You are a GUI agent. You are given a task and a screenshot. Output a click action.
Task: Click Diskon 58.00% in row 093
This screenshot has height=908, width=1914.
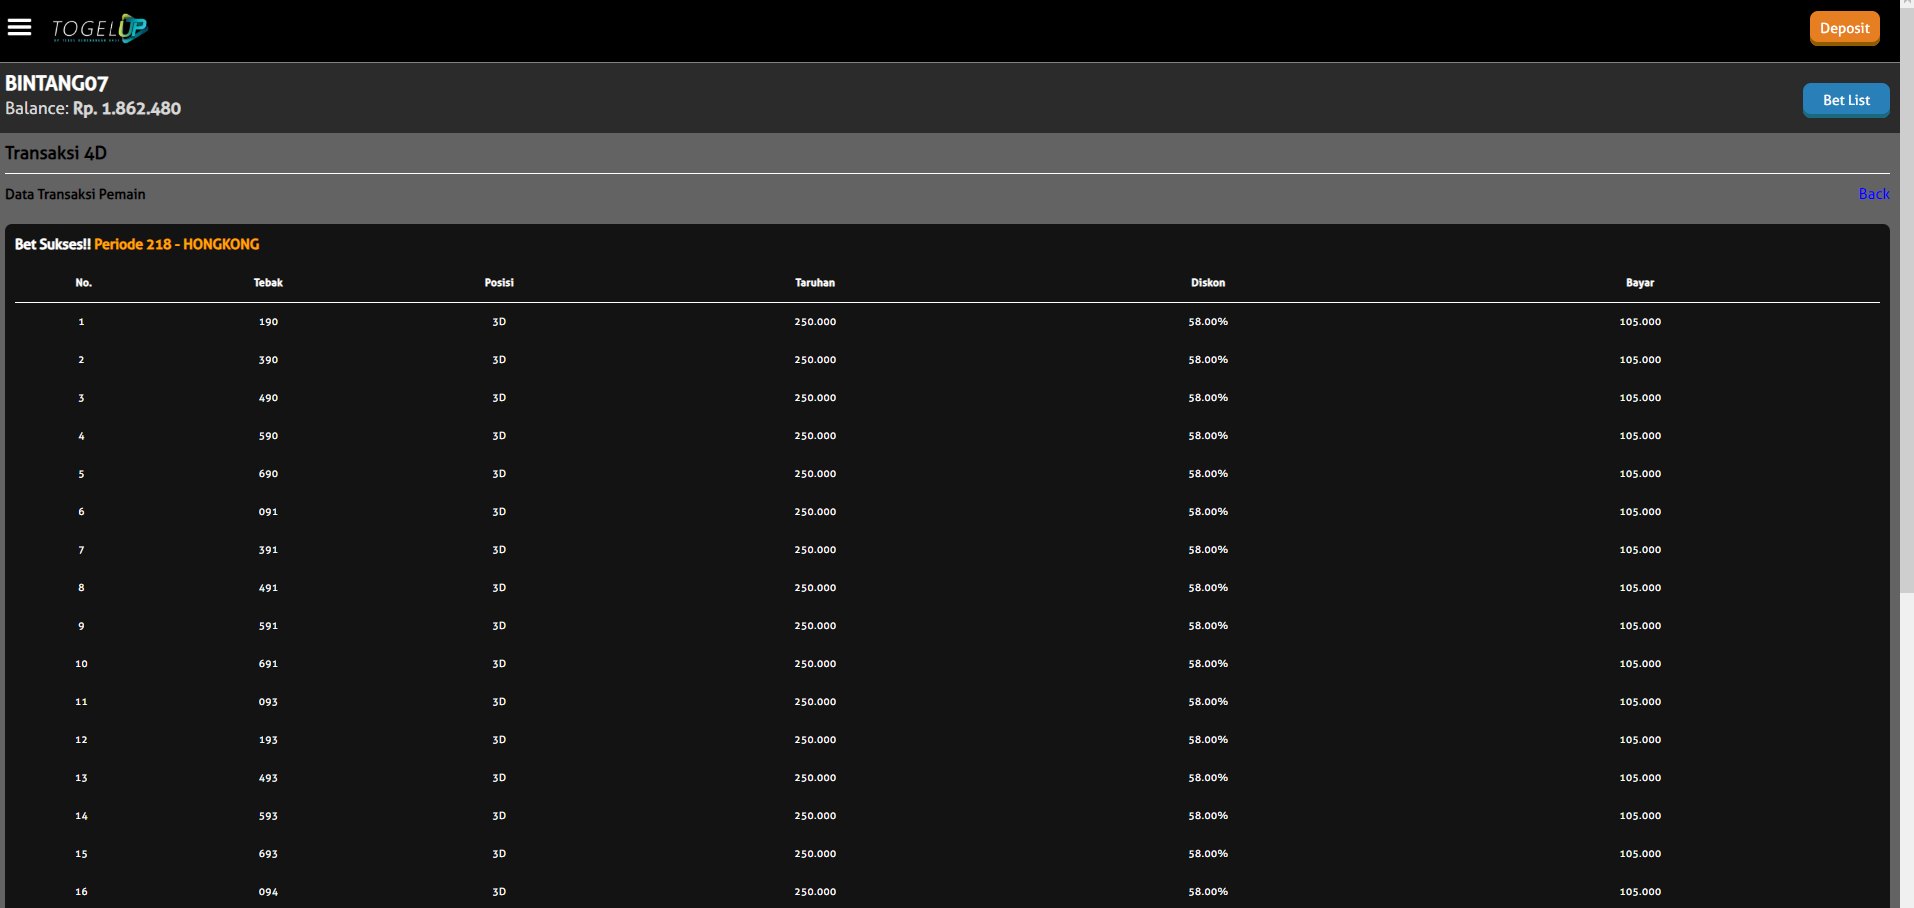click(1208, 702)
